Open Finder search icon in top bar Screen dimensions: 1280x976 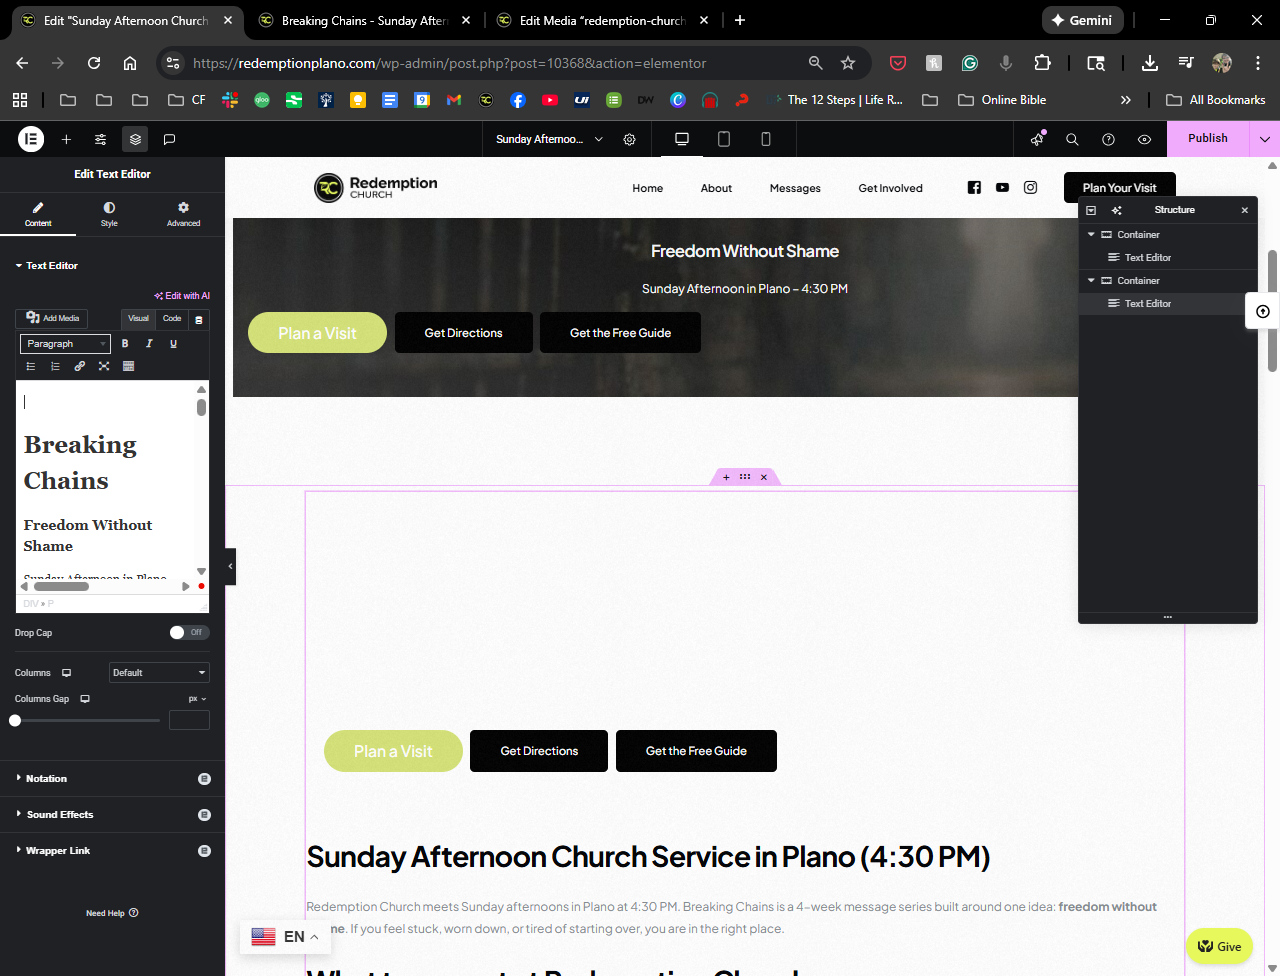point(1072,139)
